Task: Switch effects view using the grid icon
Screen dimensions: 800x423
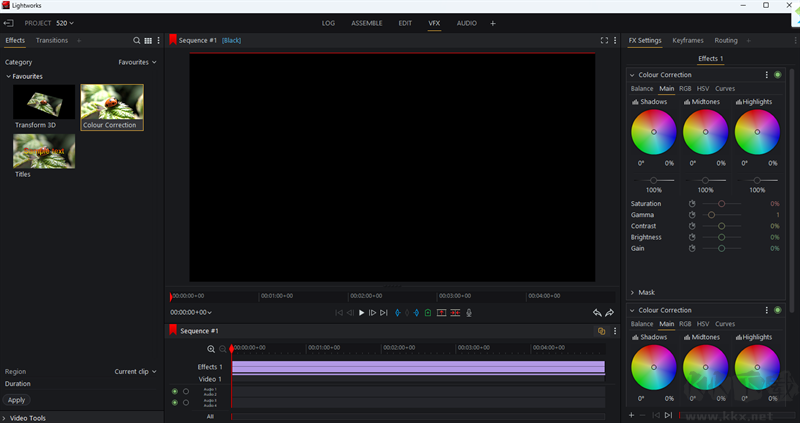Action: point(148,41)
